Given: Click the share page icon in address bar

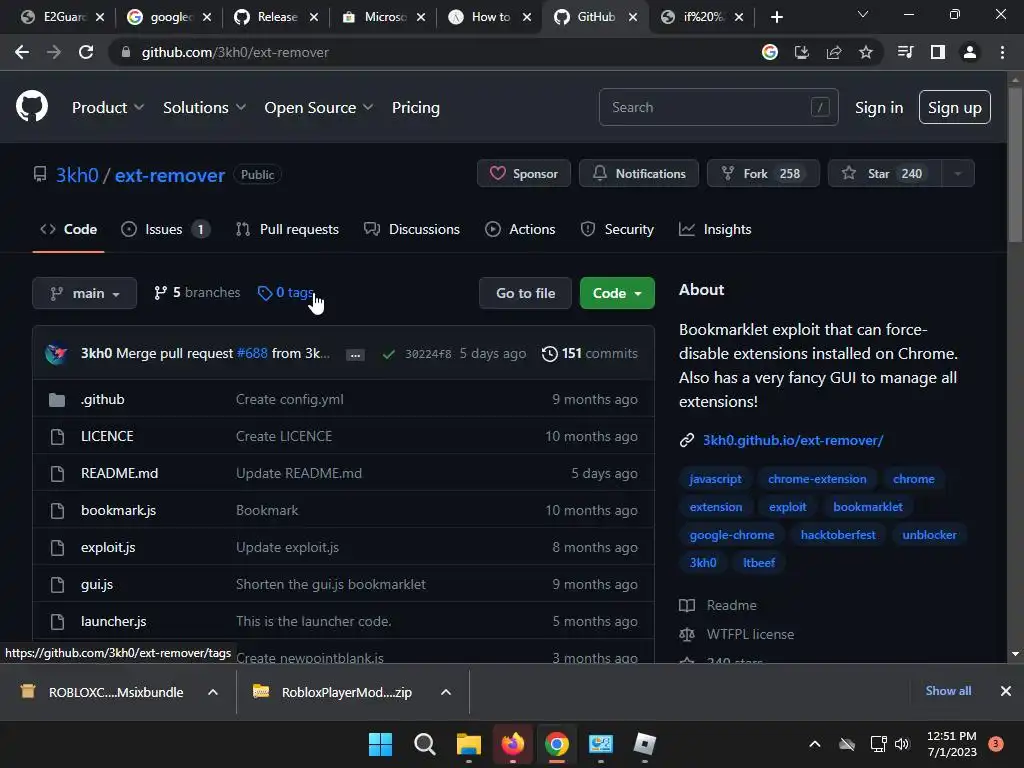Looking at the screenshot, I should pos(833,52).
